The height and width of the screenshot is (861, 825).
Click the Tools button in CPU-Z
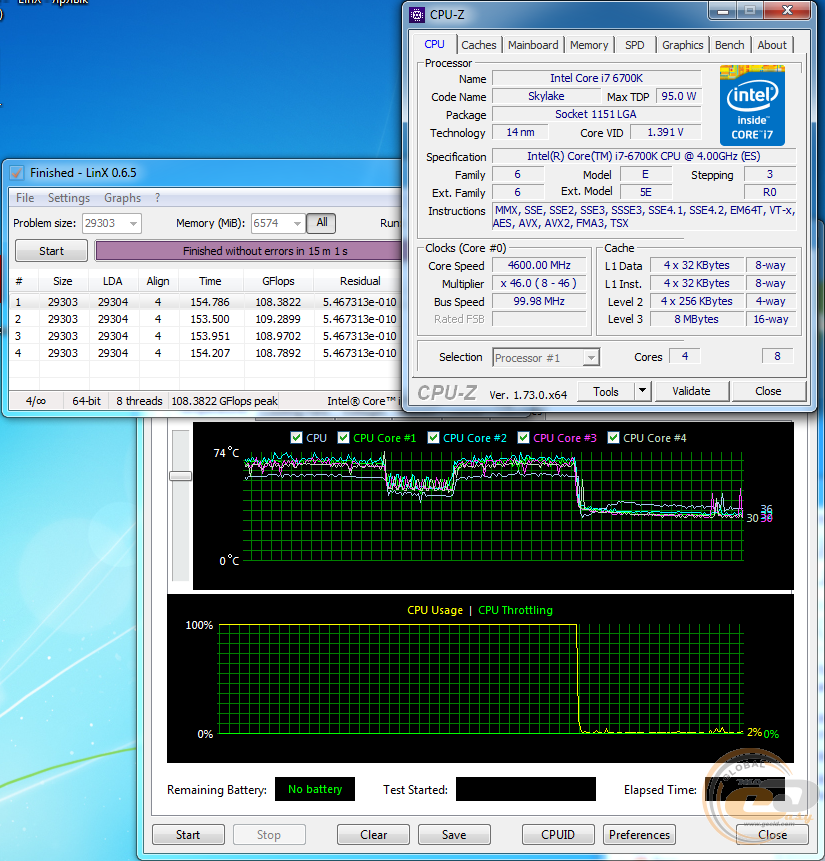coord(606,392)
